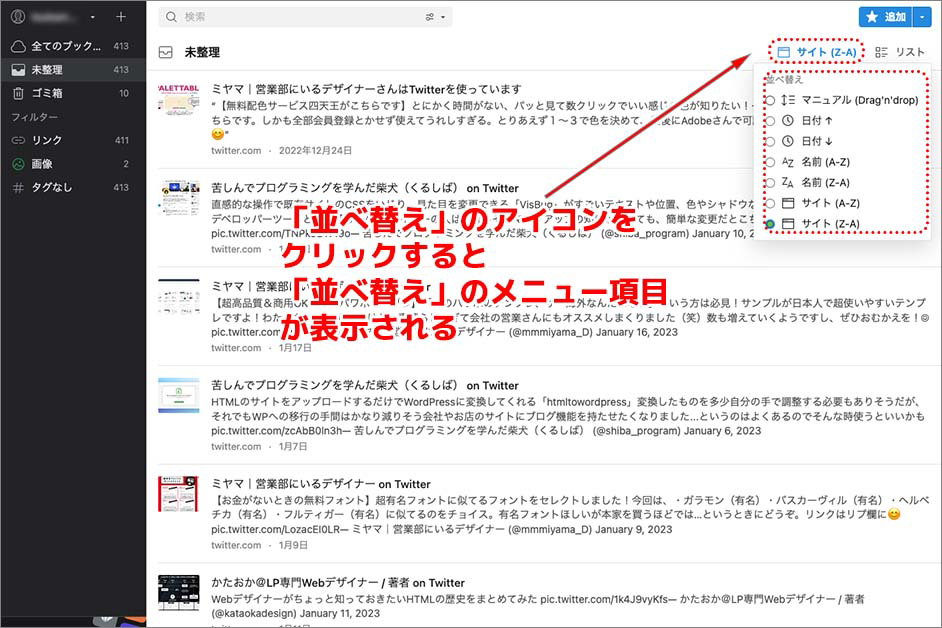Open 全てのブックマーク cloud icon in sidebar
The image size is (942, 628).
pos(18,46)
